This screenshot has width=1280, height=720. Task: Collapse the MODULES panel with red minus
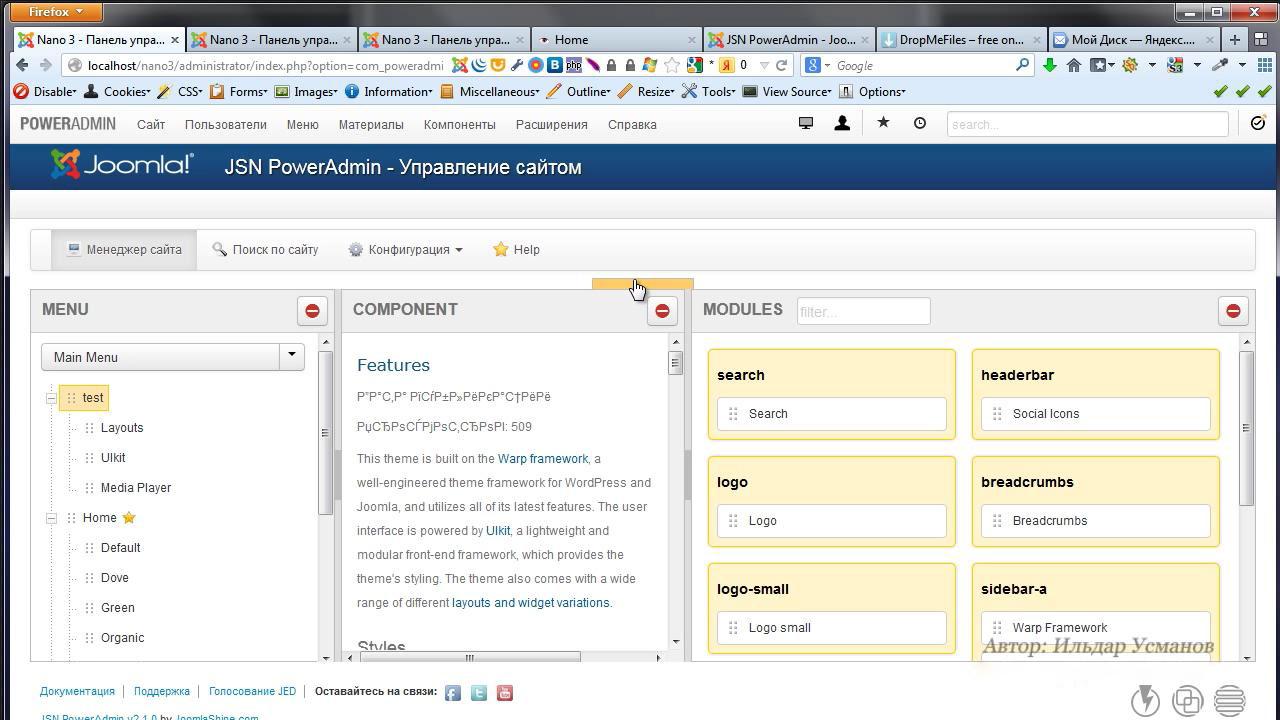(x=1233, y=311)
